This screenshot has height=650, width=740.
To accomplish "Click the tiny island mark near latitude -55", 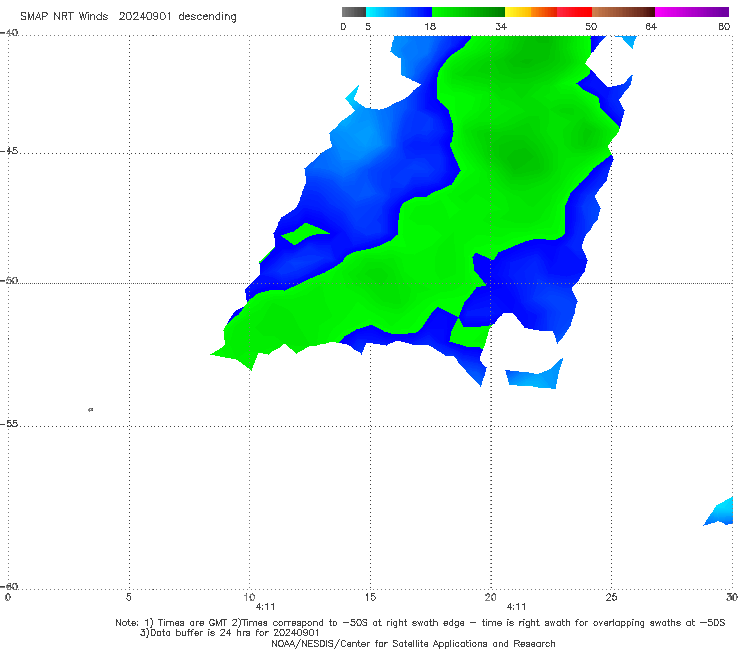I will coord(91,409).
